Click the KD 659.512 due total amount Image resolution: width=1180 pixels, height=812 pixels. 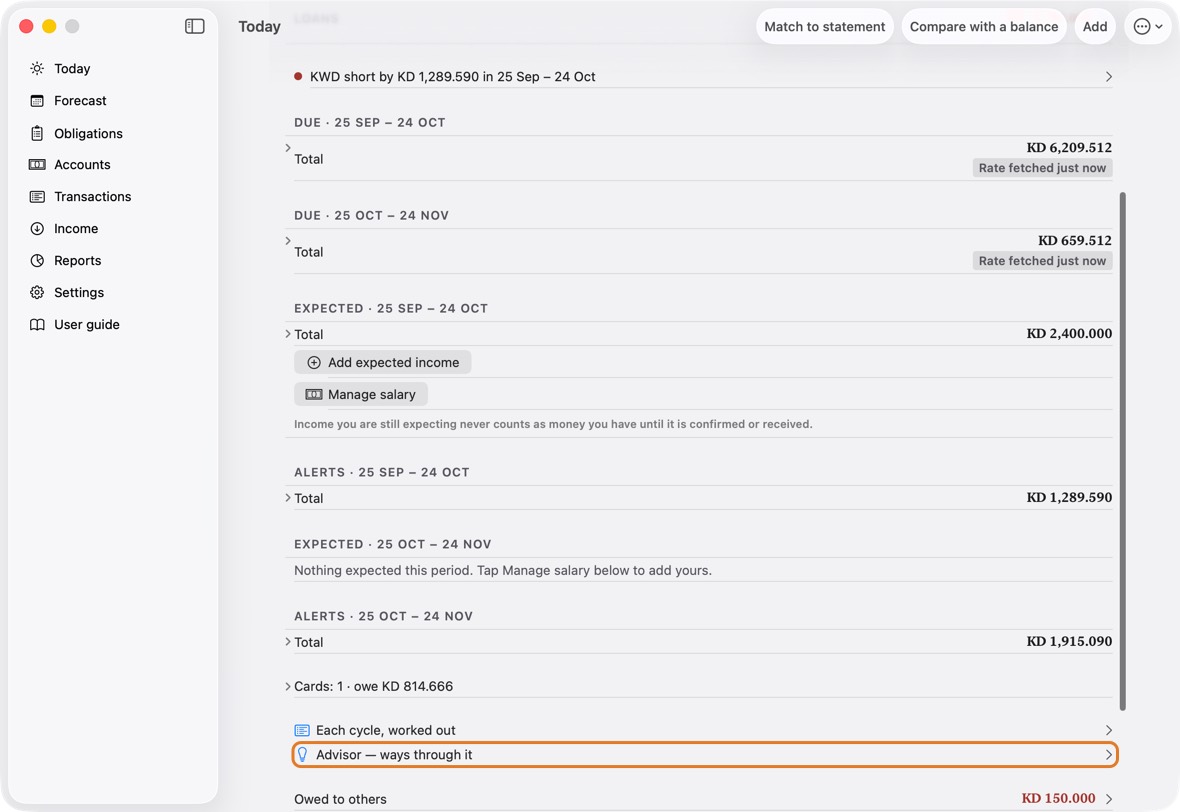pyautogui.click(x=1075, y=241)
